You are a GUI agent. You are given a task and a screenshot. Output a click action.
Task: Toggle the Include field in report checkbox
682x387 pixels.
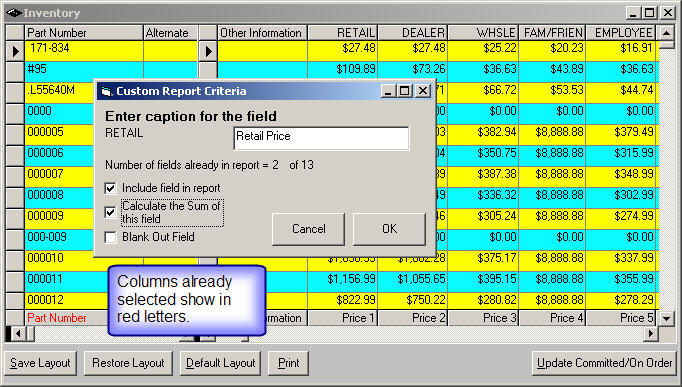[x=110, y=188]
